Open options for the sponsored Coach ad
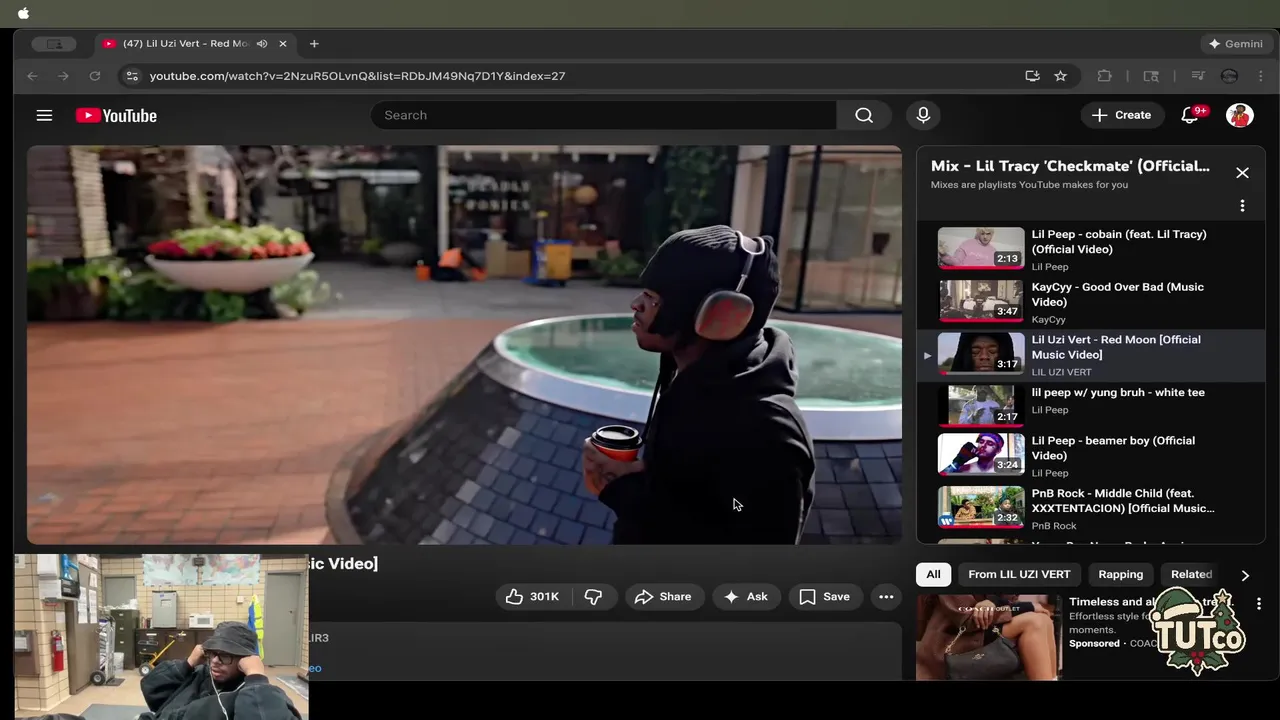This screenshot has width=1280, height=720. point(1259,604)
